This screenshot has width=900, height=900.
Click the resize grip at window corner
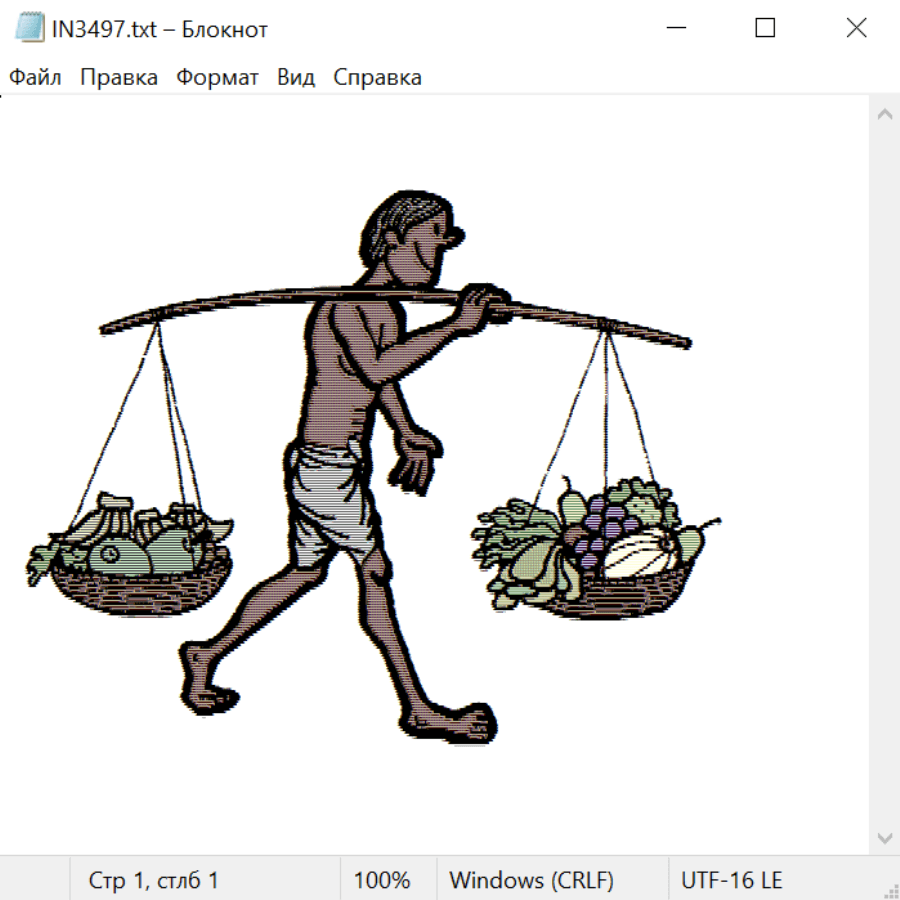[890, 890]
